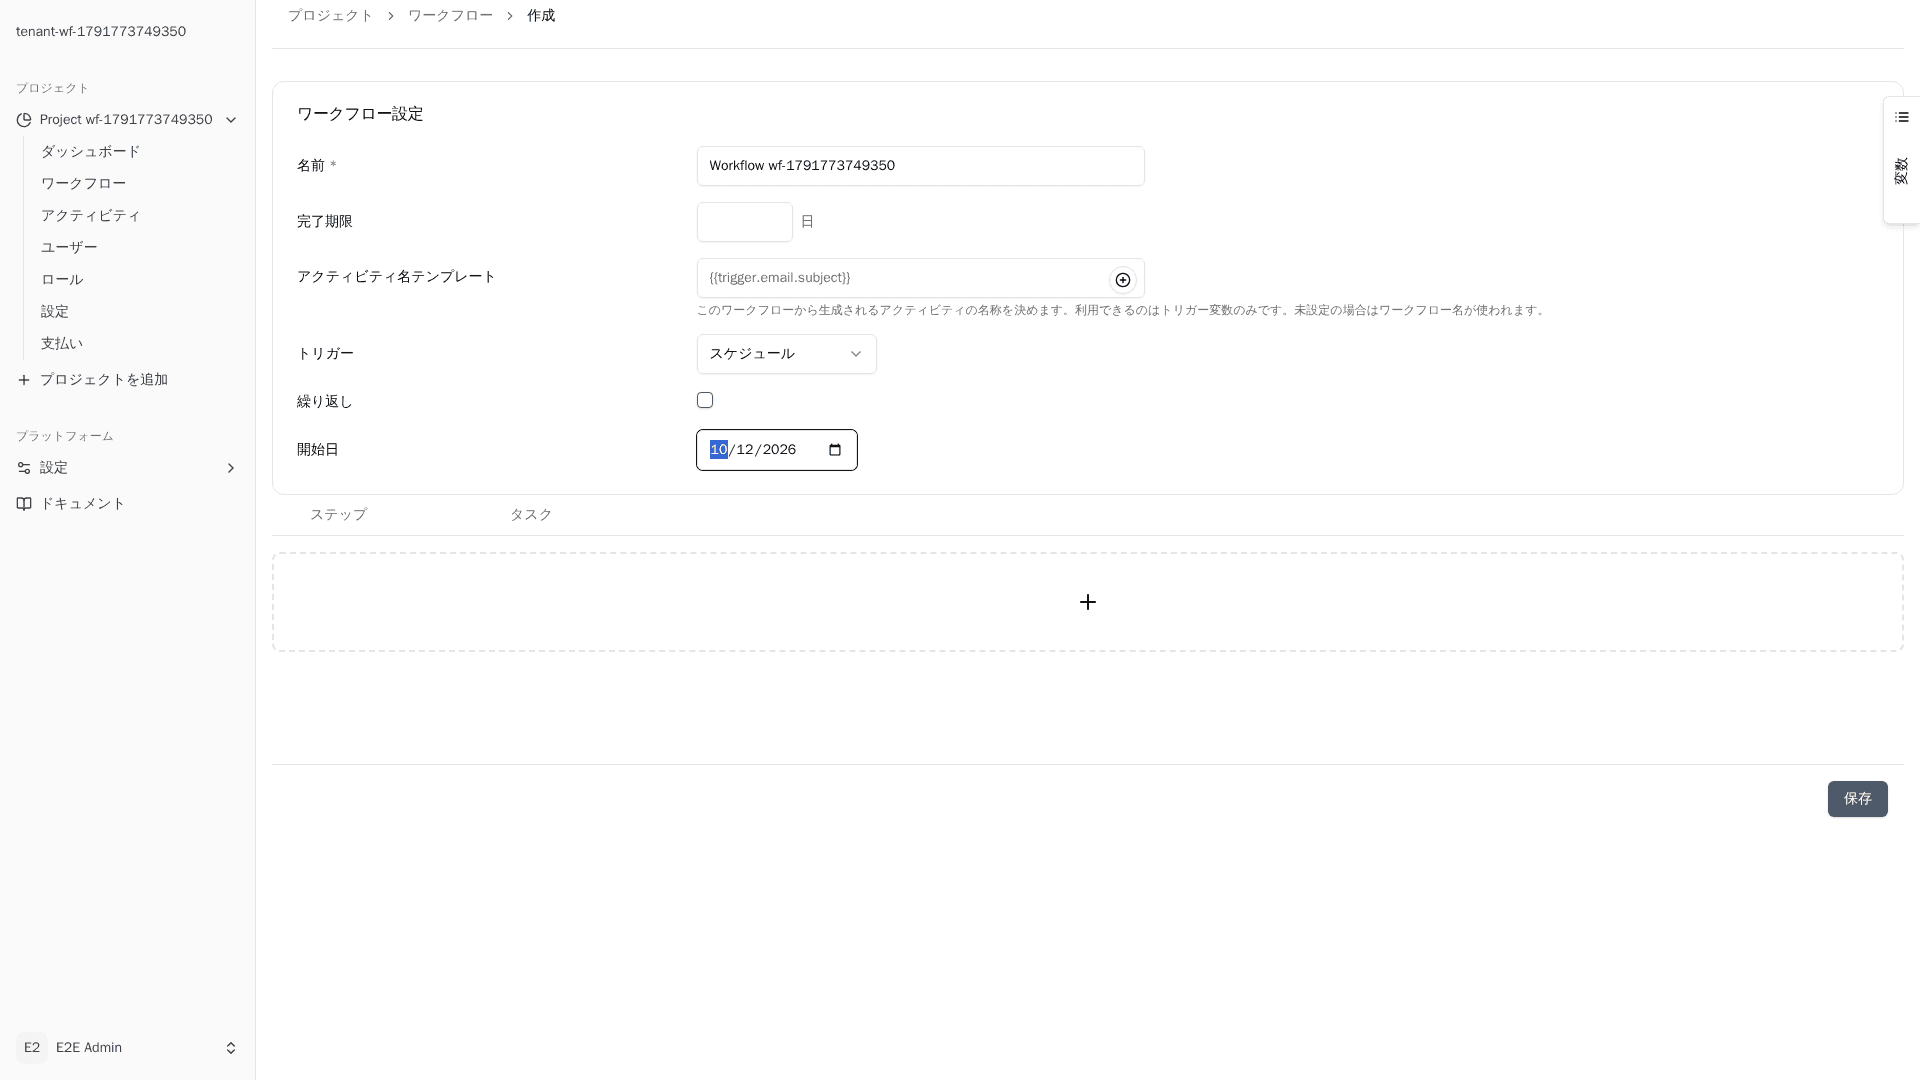The image size is (1920, 1080).
Task: Click the 作成 breadcrumb text
Action: [541, 16]
